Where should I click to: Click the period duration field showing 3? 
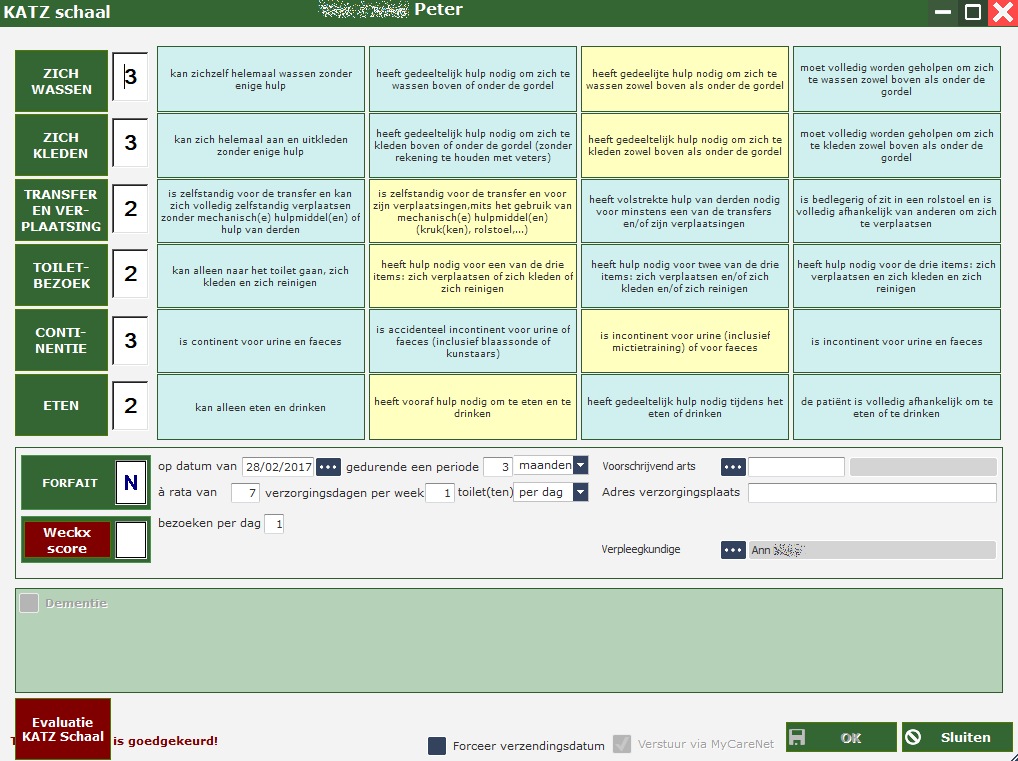498,467
